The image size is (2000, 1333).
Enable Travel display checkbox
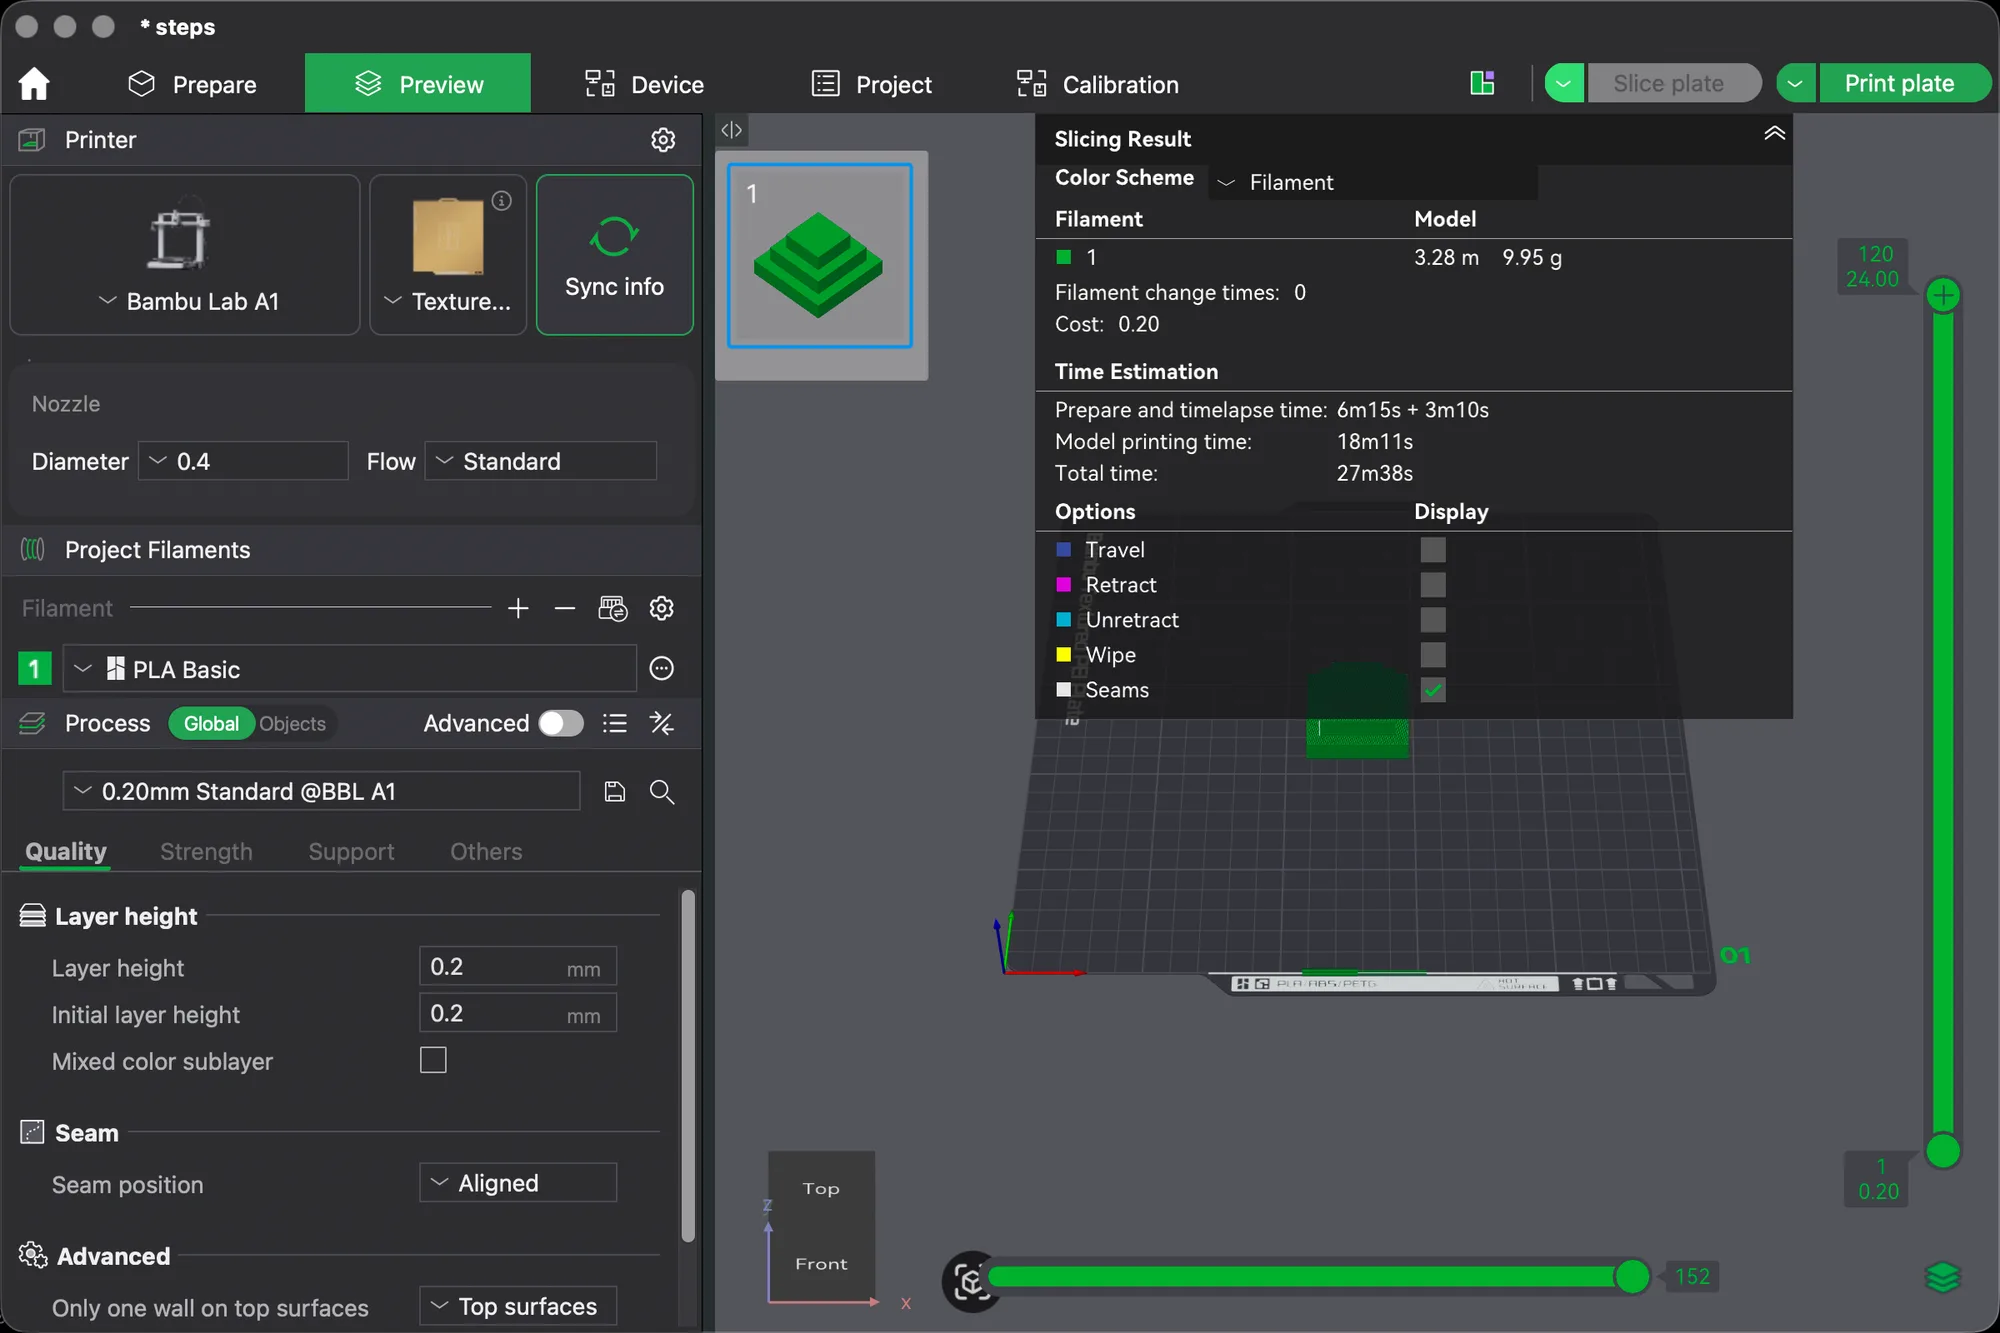click(x=1433, y=550)
